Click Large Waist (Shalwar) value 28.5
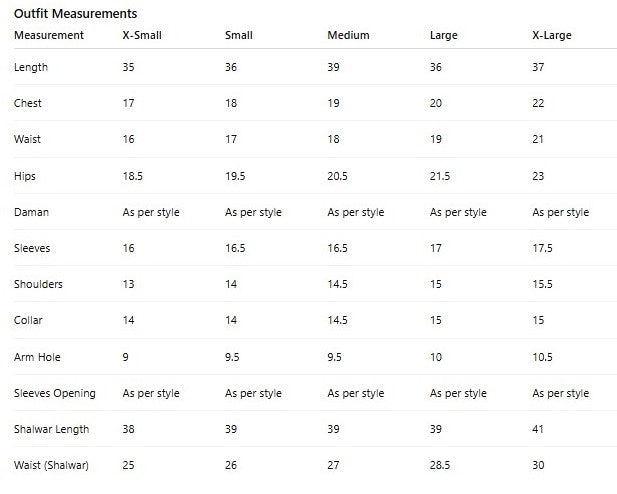The height and width of the screenshot is (494, 617). coord(440,466)
